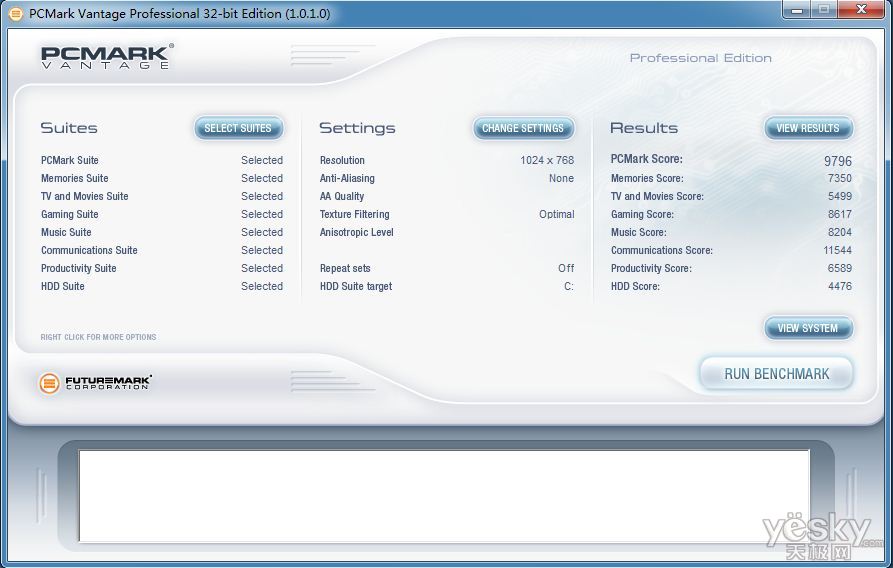893x568 pixels.
Task: Select the TV and Movies Suite row
Action: tap(162, 196)
